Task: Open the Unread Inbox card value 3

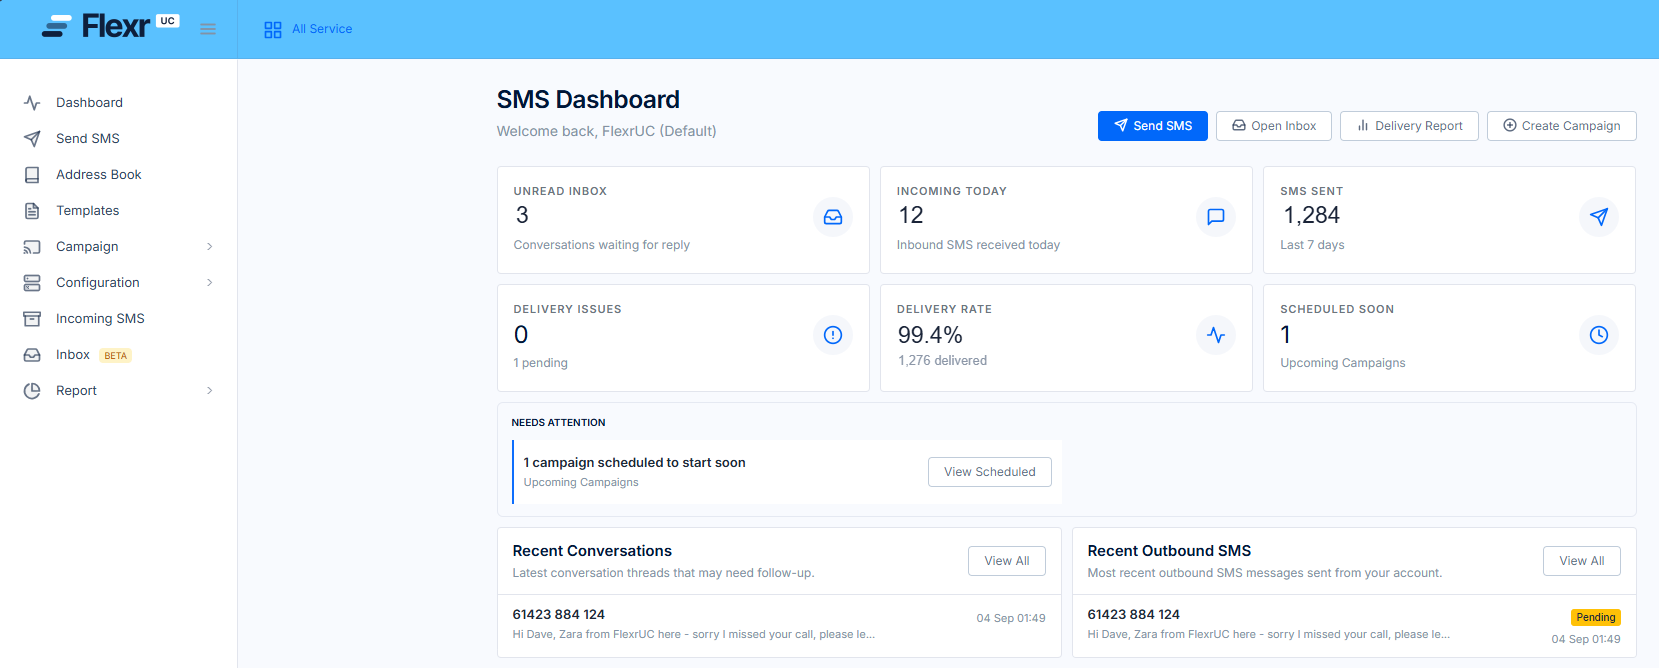Action: (522, 216)
